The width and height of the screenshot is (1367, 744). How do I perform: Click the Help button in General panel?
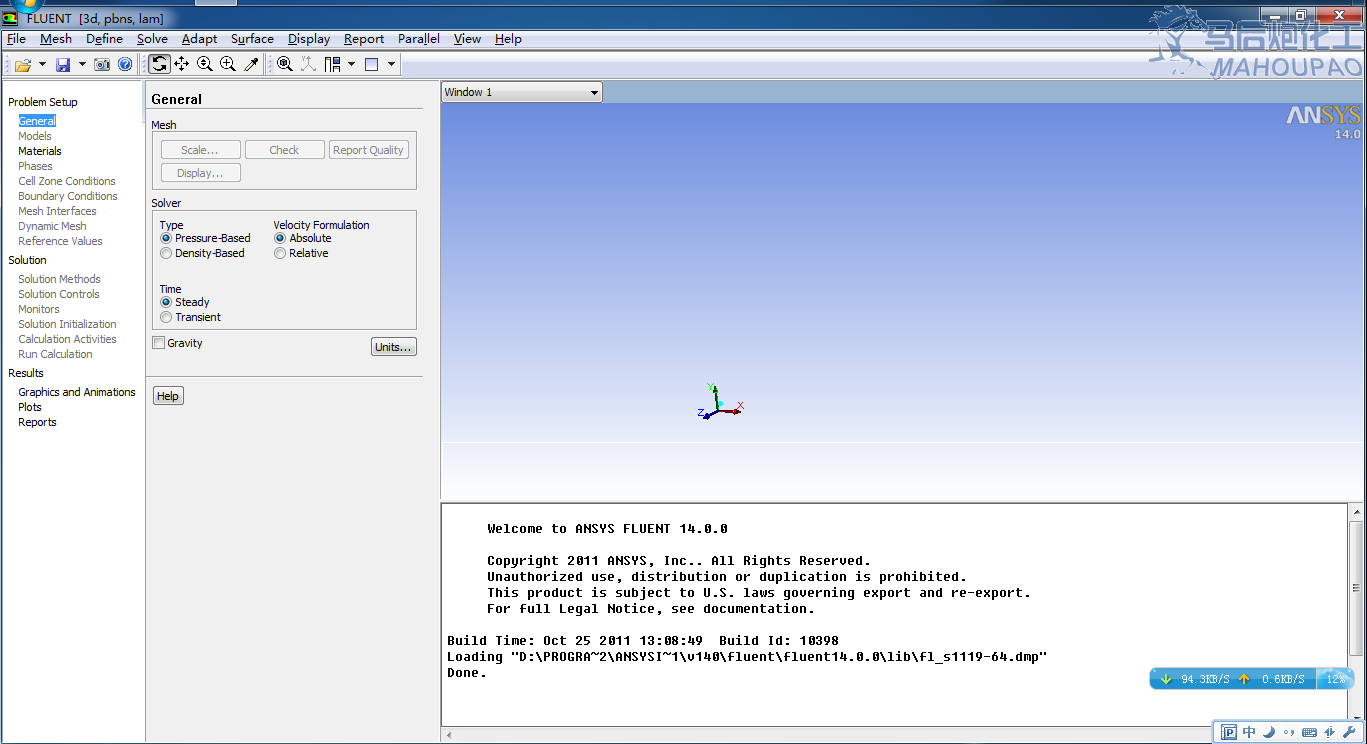(x=168, y=396)
